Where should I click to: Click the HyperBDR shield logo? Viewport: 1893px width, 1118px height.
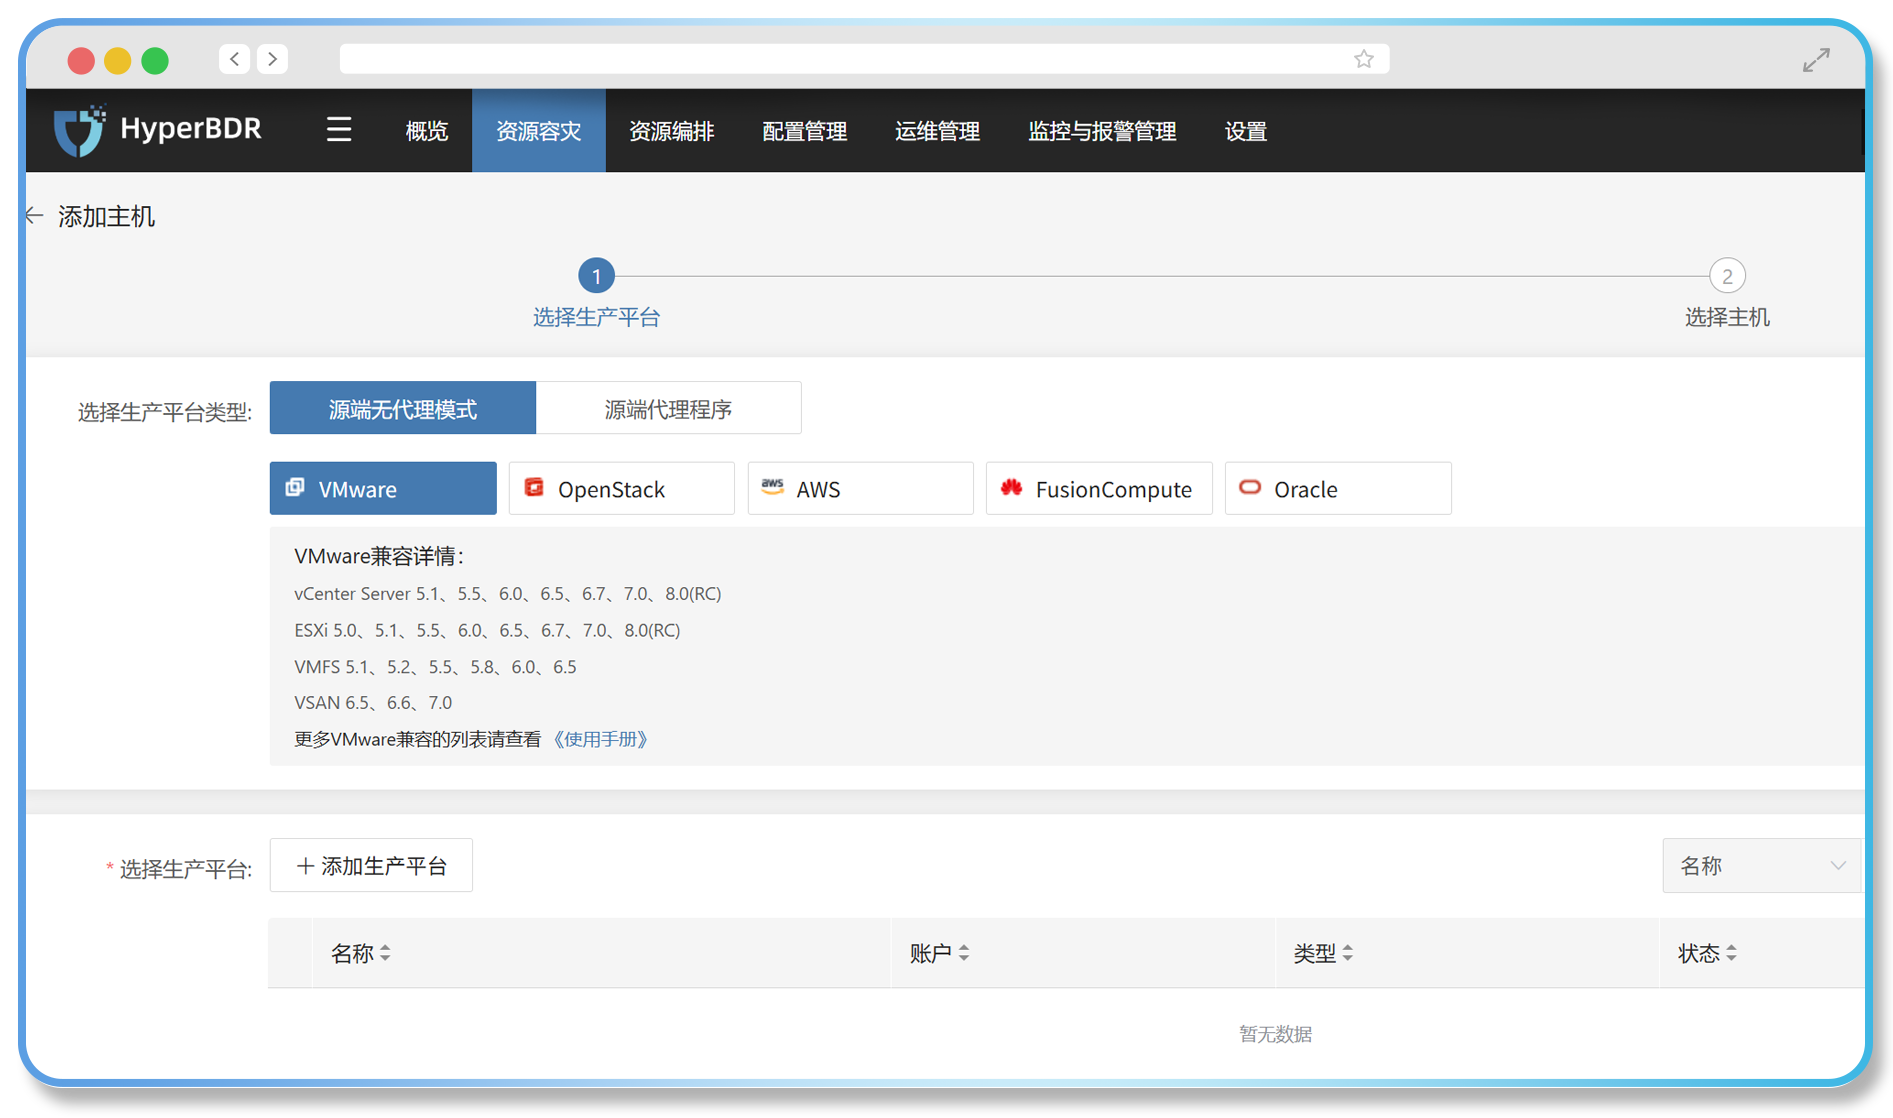(80, 128)
